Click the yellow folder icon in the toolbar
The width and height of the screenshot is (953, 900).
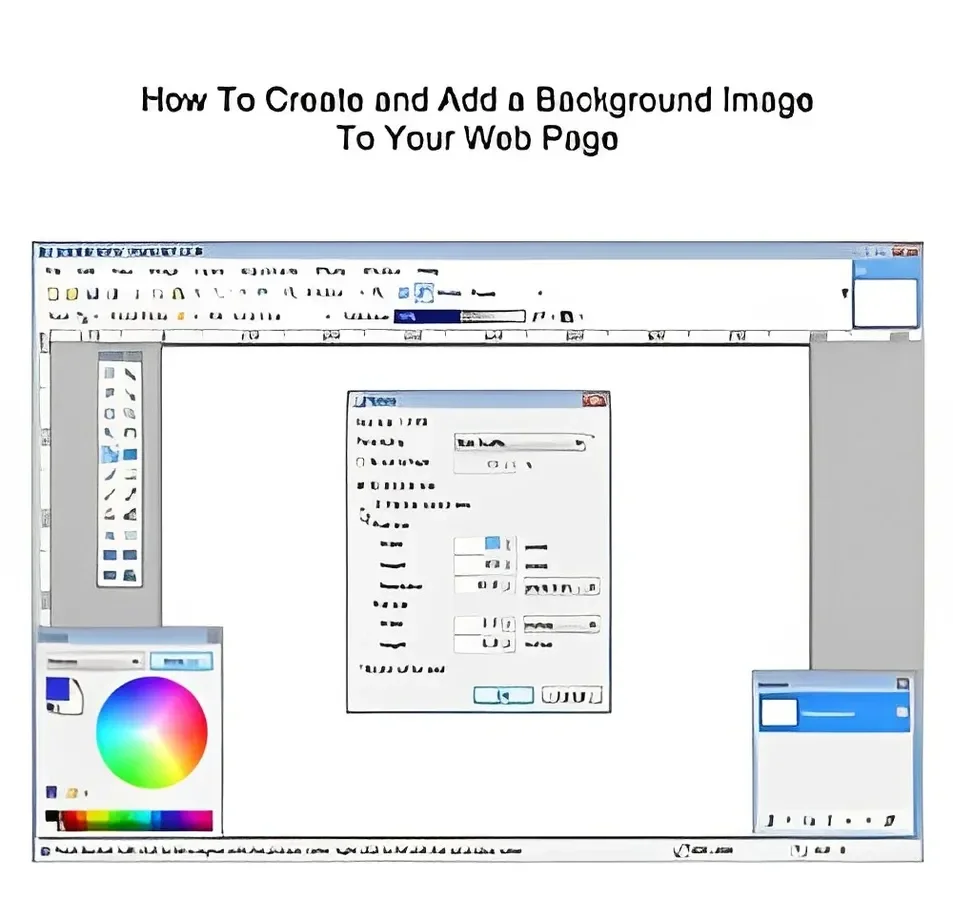(72, 294)
